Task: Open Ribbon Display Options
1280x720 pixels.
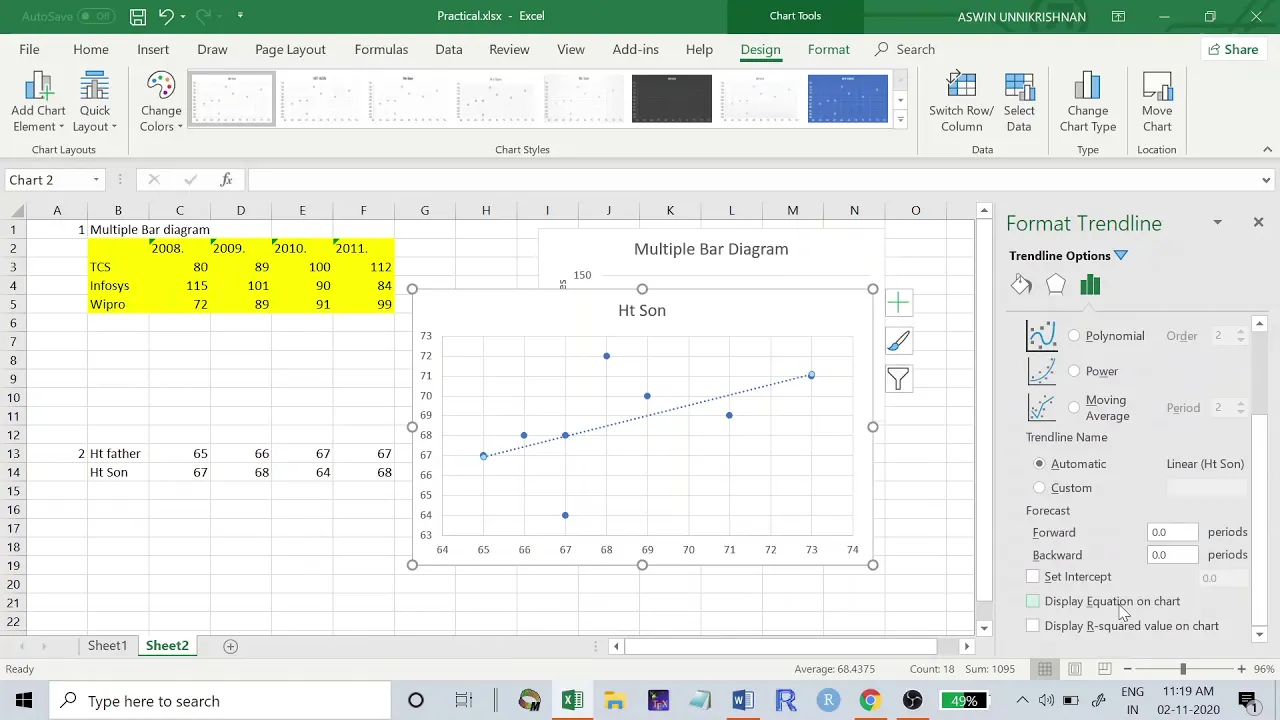Action: click(x=1118, y=16)
